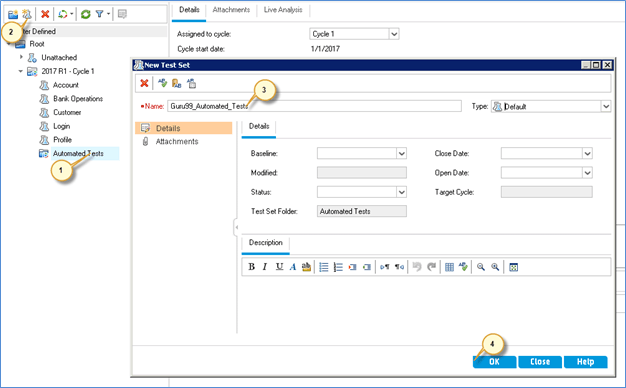Open the Open Date dropdown
The width and height of the screenshot is (626, 388).
point(587,172)
